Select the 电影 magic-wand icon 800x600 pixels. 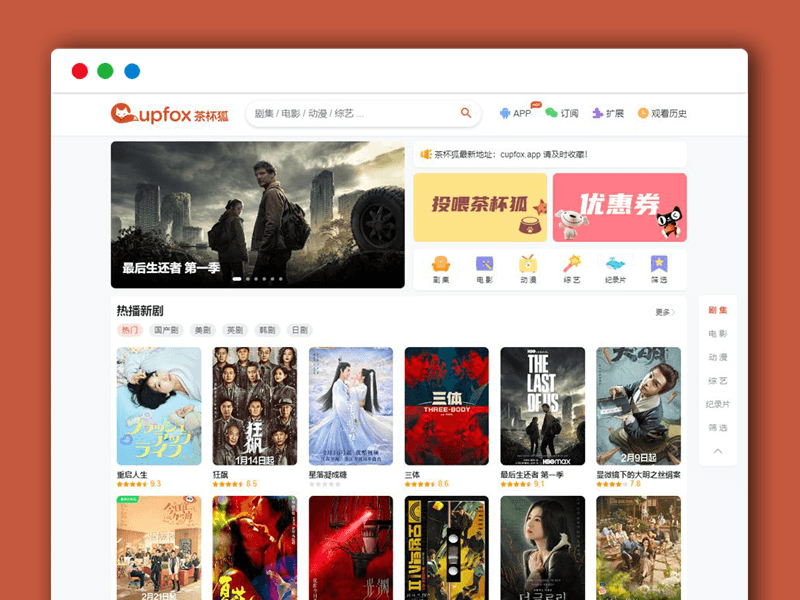pos(485,263)
